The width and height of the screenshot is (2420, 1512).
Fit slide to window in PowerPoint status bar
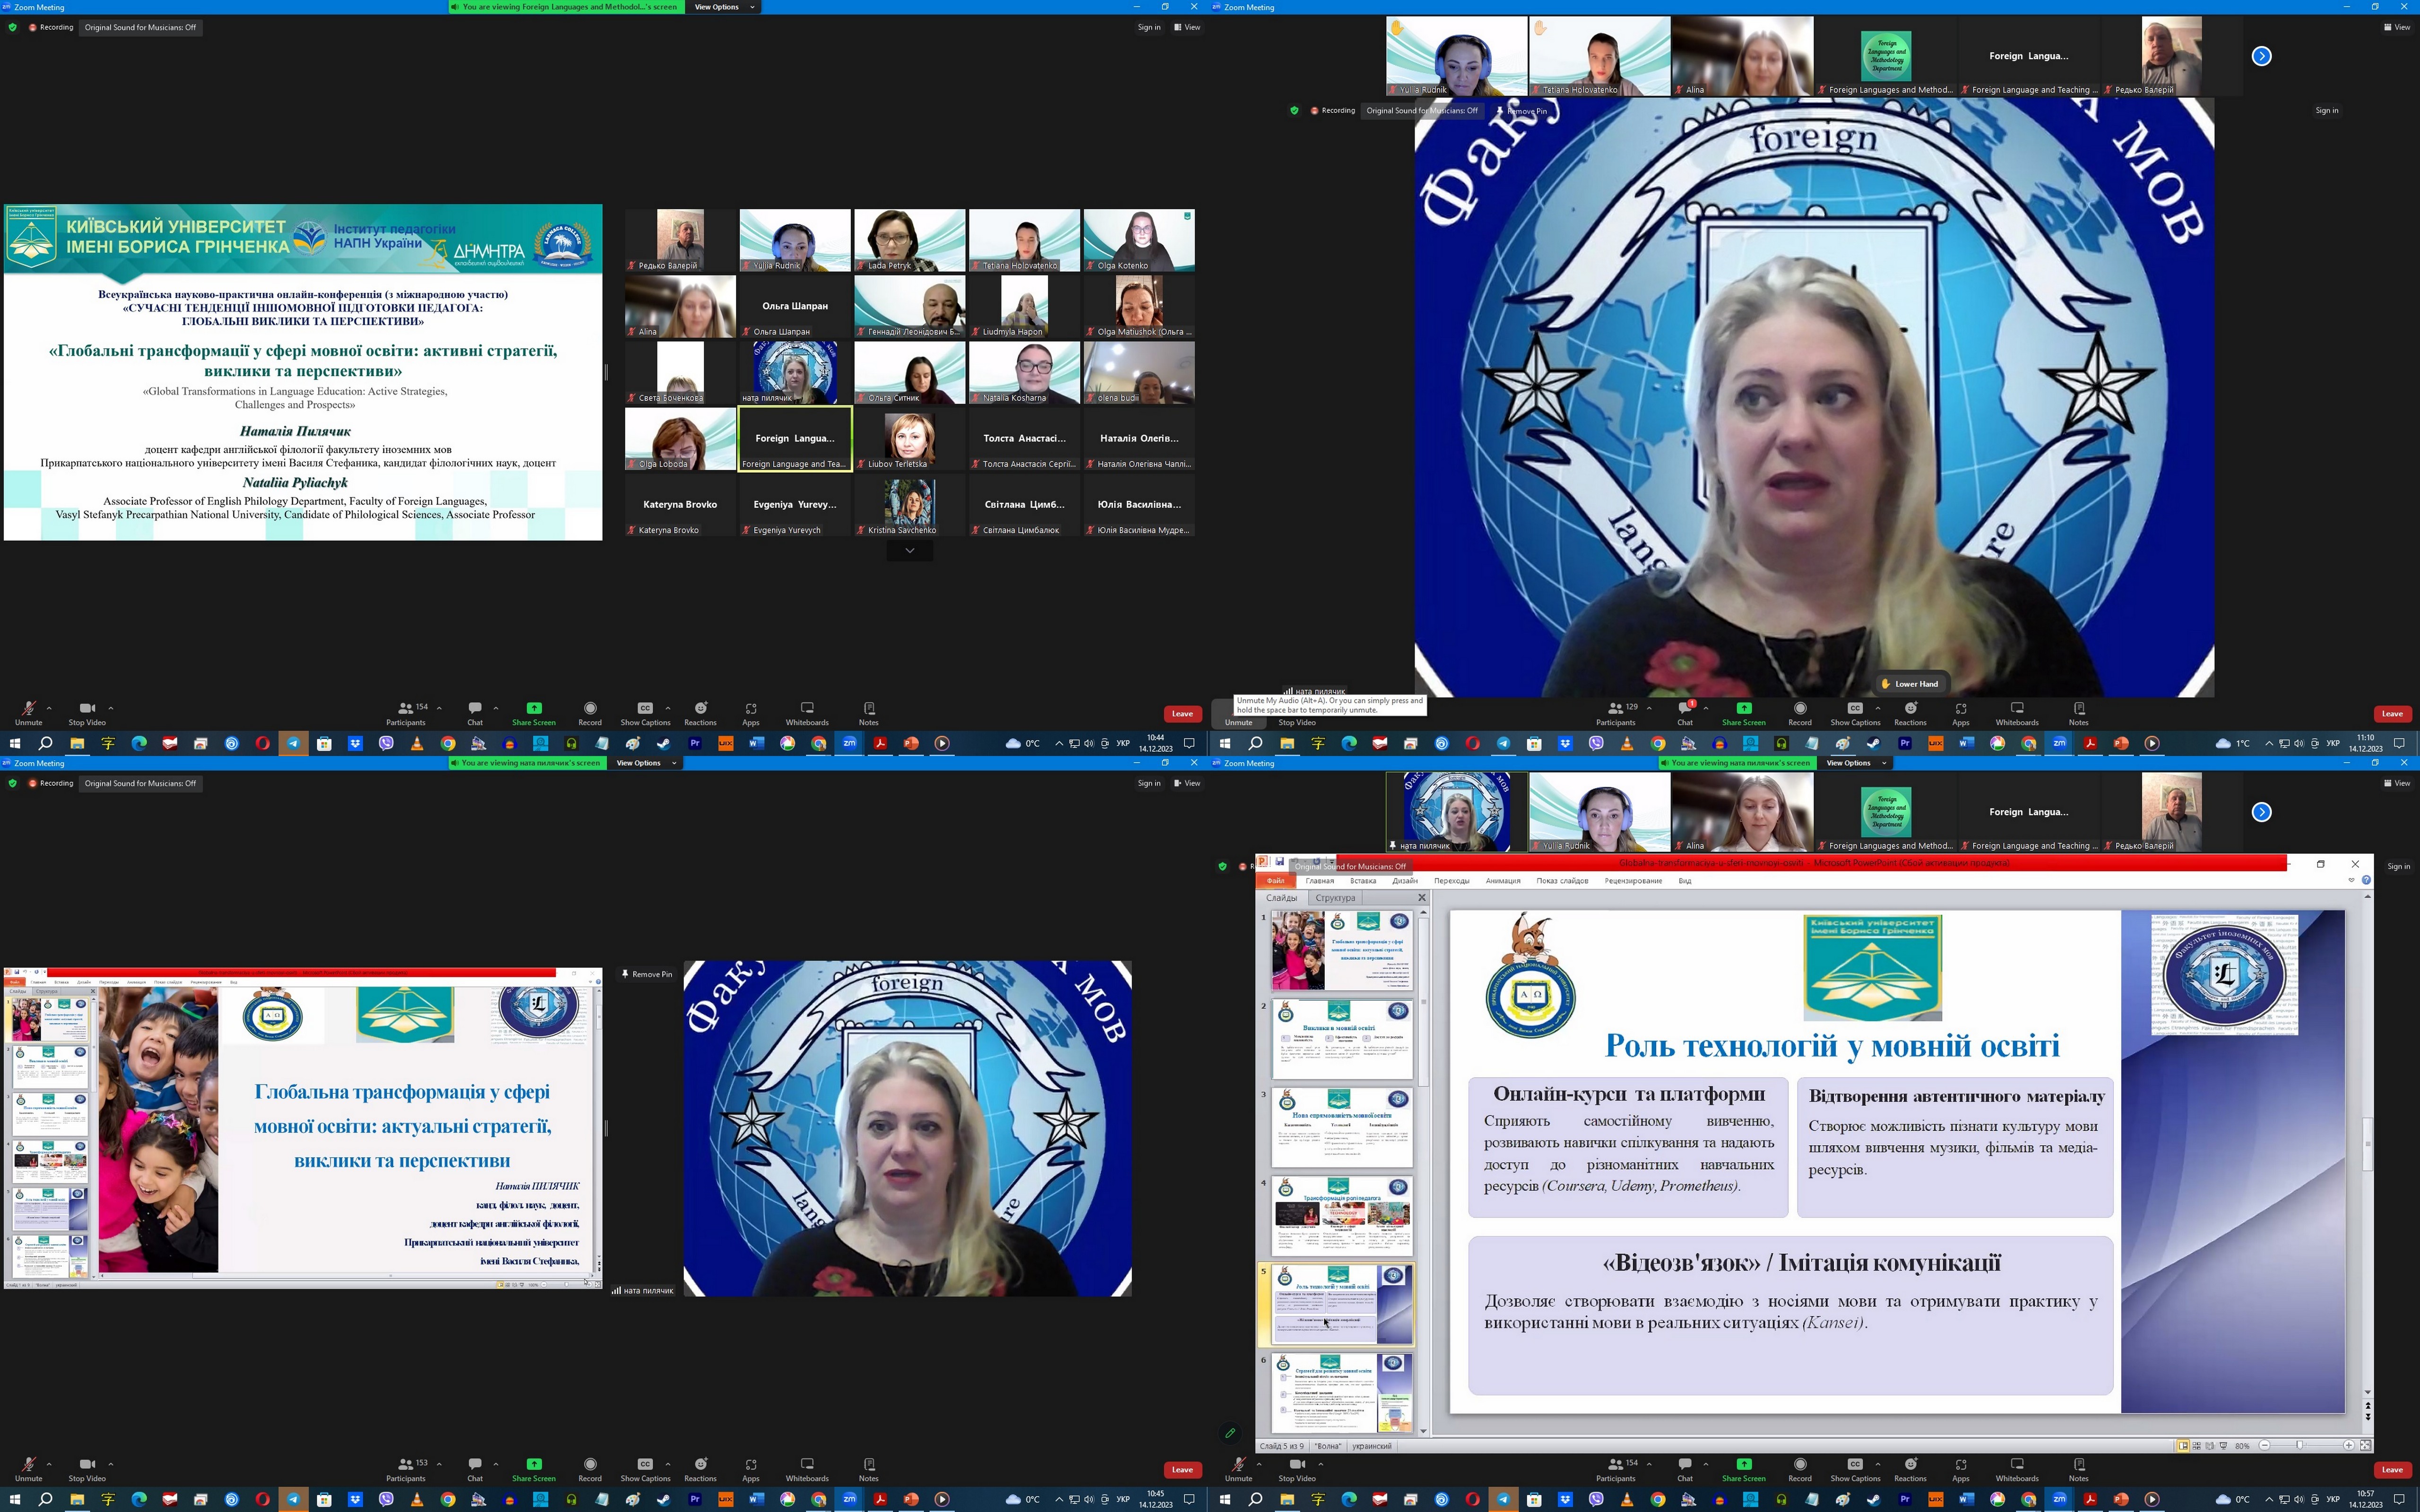point(2366,1446)
